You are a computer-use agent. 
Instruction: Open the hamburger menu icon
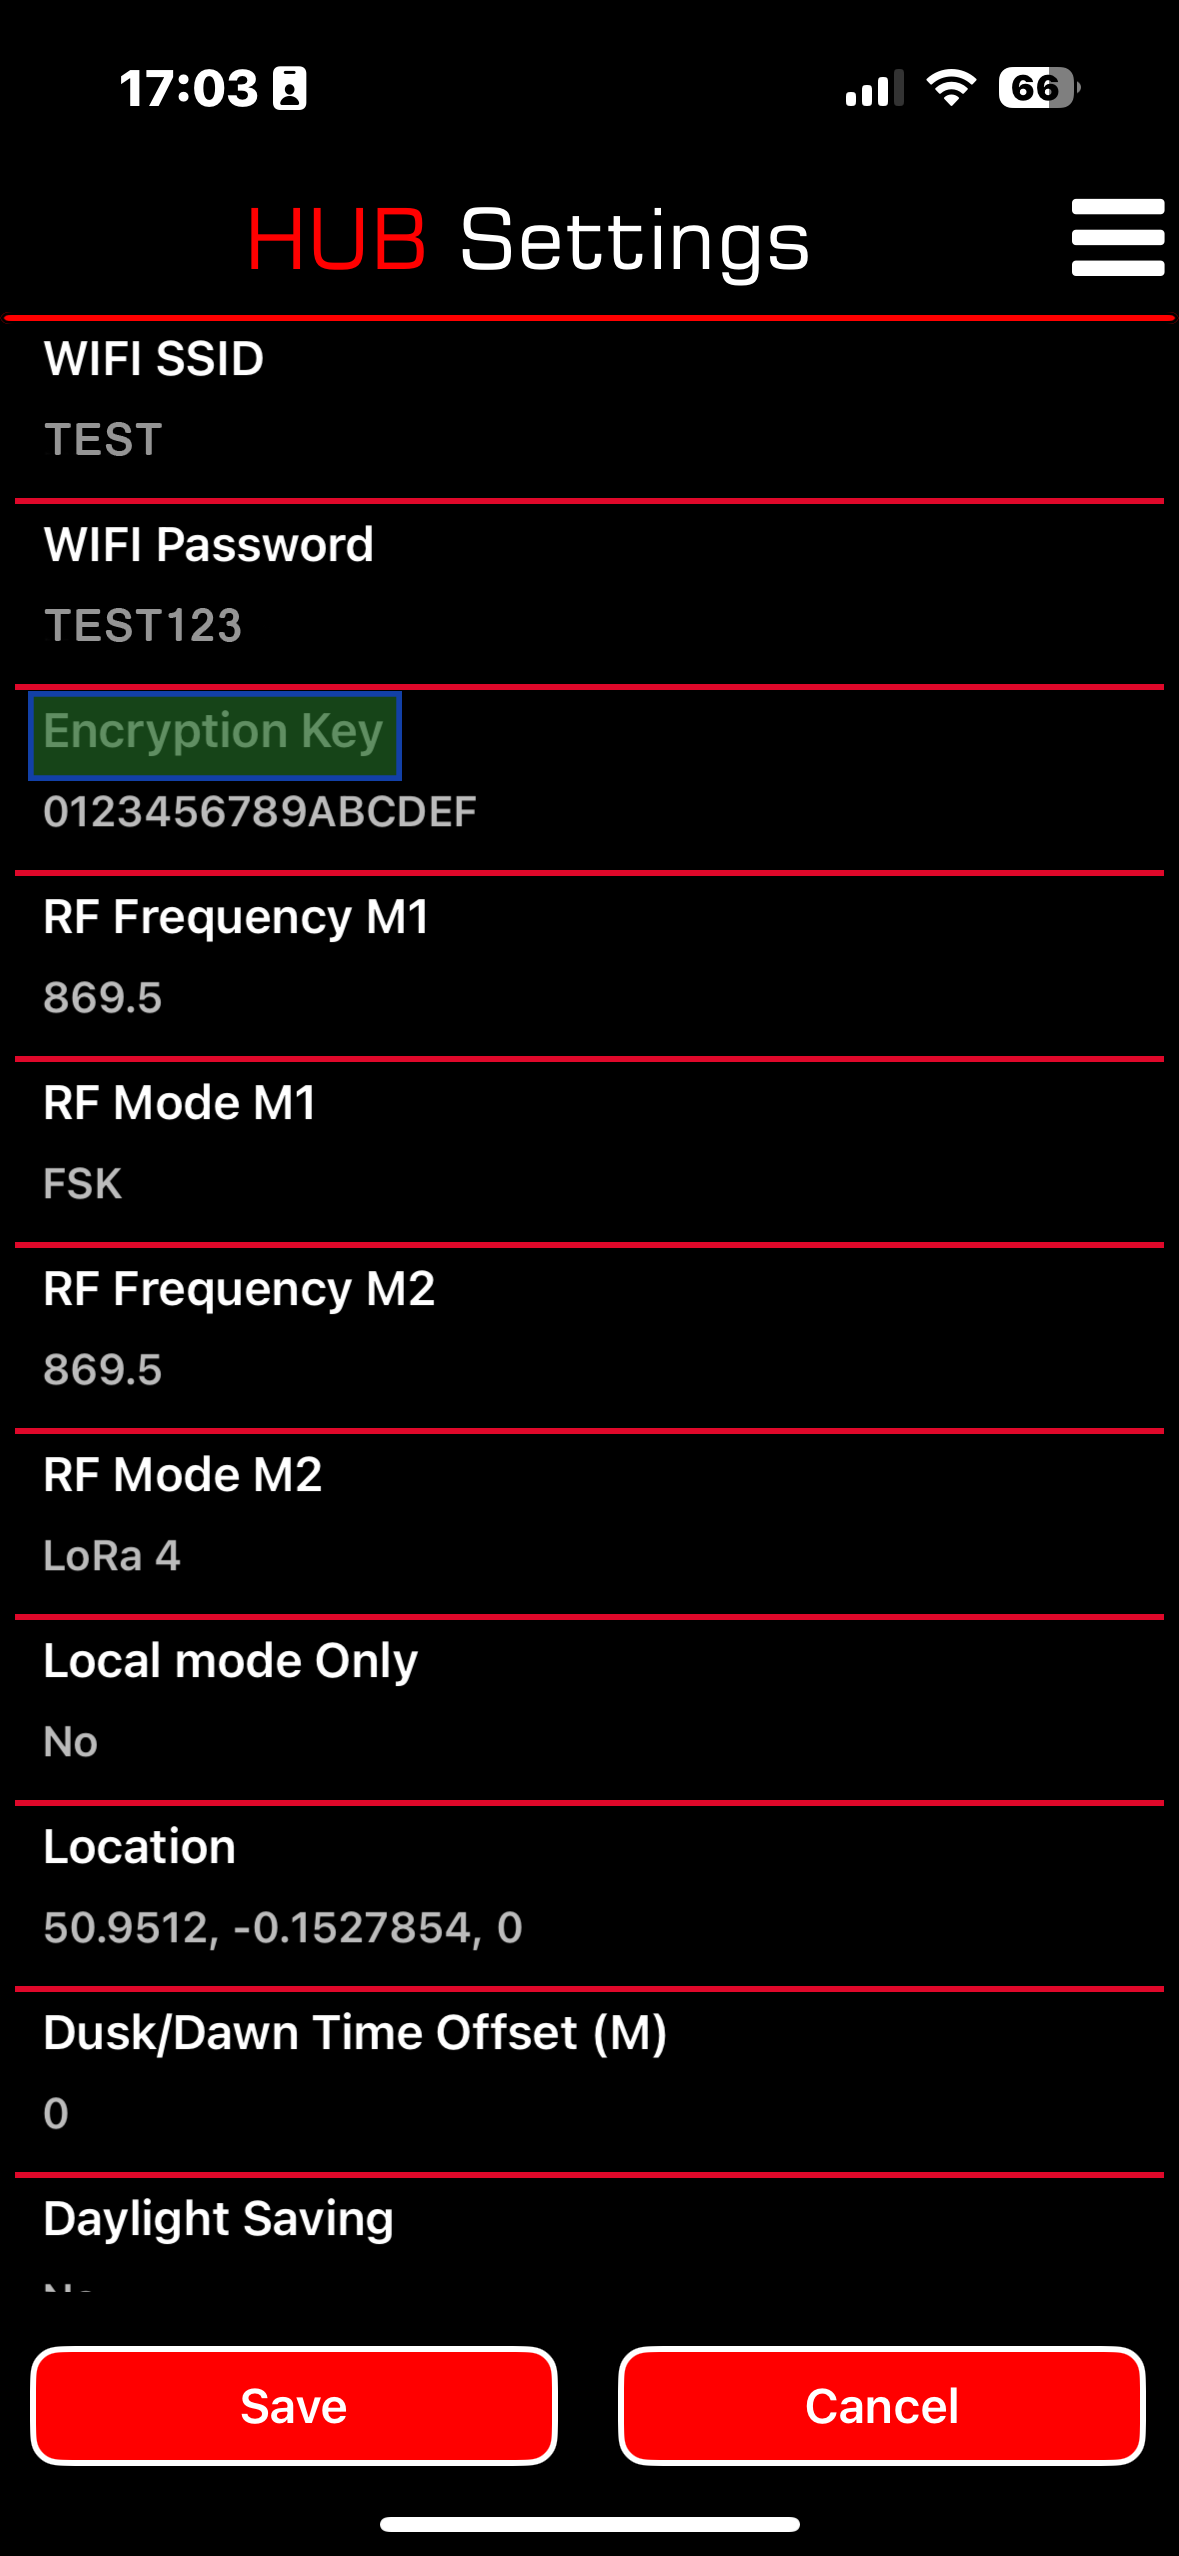(1117, 238)
